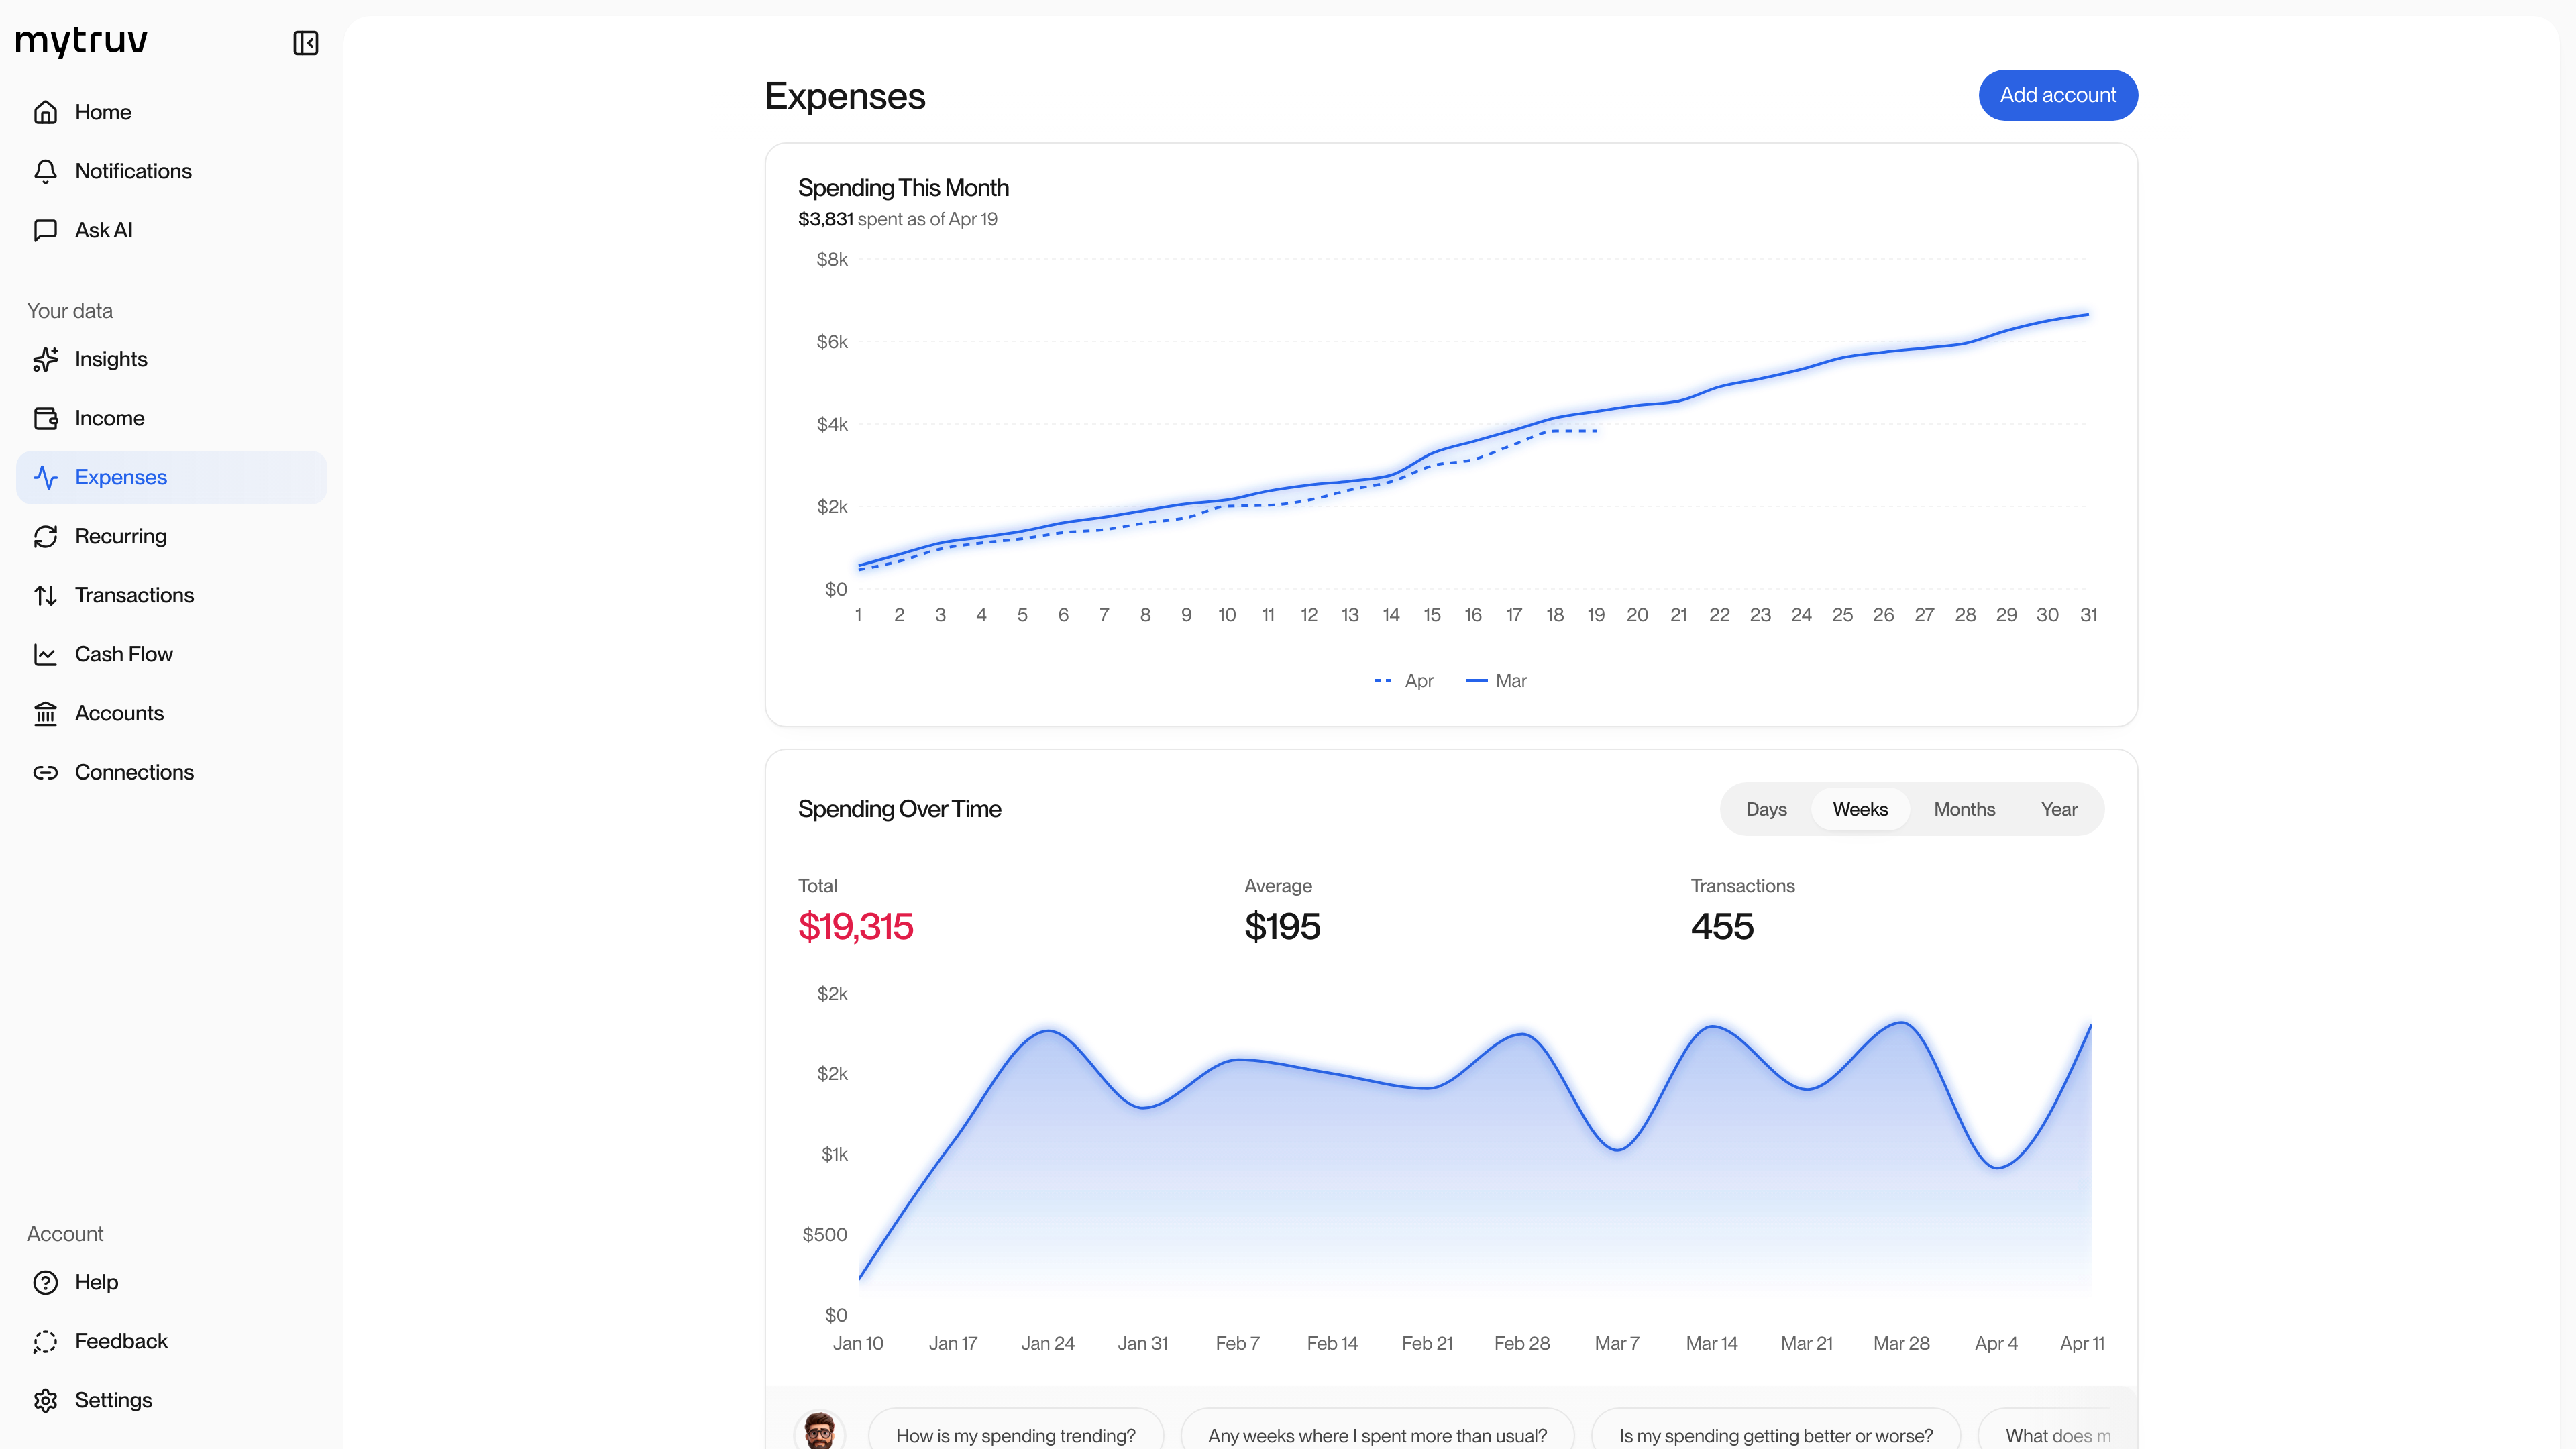Click the '$3,831 spent as of Apr 19' text
Screen dimensions: 2576x1449
(x=898, y=219)
